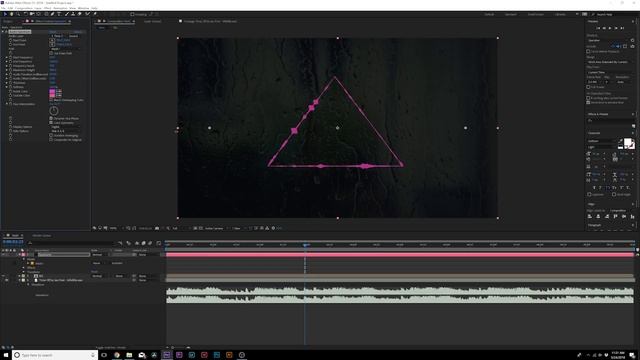
Task: Open Chrome from the Windows taskbar
Action: click(x=116, y=355)
